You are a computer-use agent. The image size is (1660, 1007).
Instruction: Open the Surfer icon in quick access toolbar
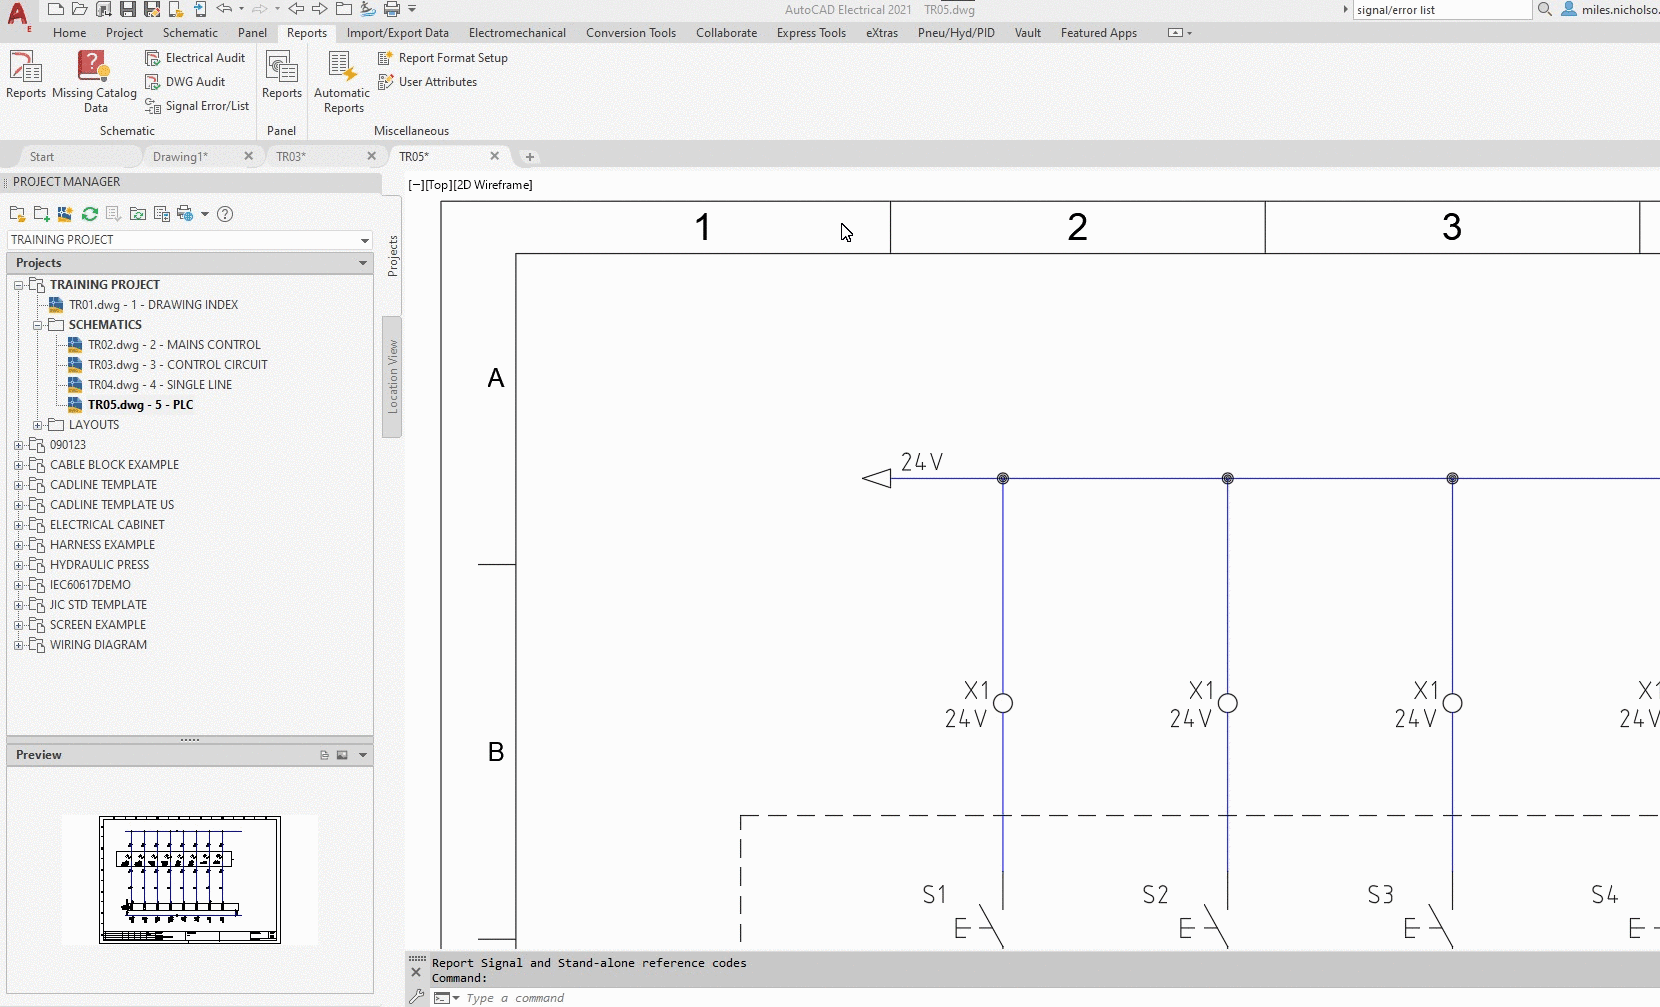368,9
